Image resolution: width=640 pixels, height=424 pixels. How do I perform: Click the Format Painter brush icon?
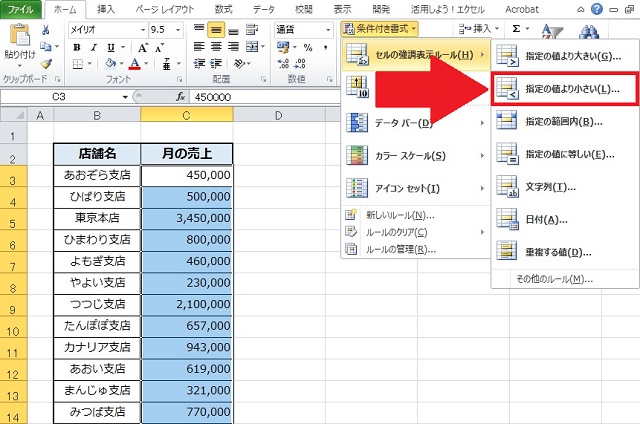click(x=46, y=63)
